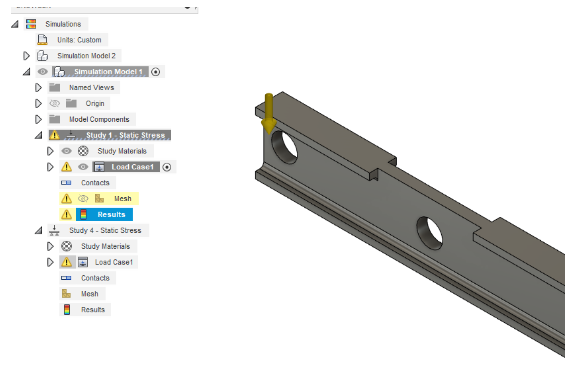Image resolution: width=567 pixels, height=365 pixels.
Task: Collapse Study 4 - Static Stress
Action: click(38, 230)
